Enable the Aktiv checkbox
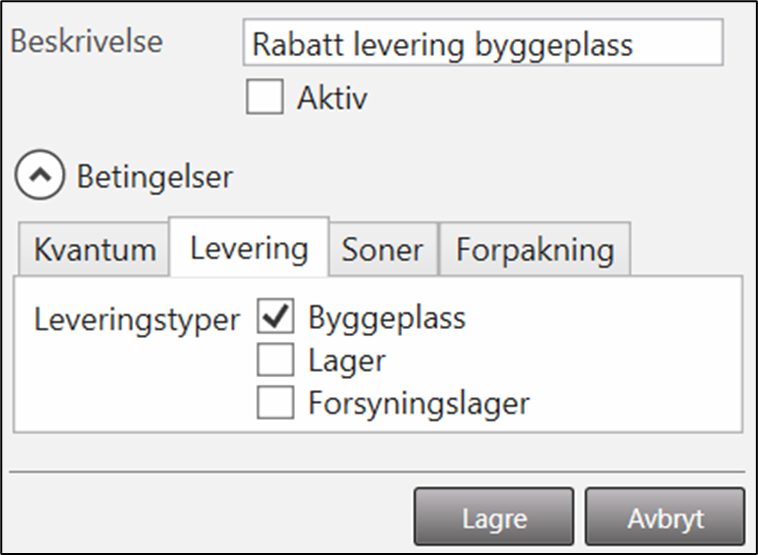Screen dimensions: 758x555 click(264, 97)
